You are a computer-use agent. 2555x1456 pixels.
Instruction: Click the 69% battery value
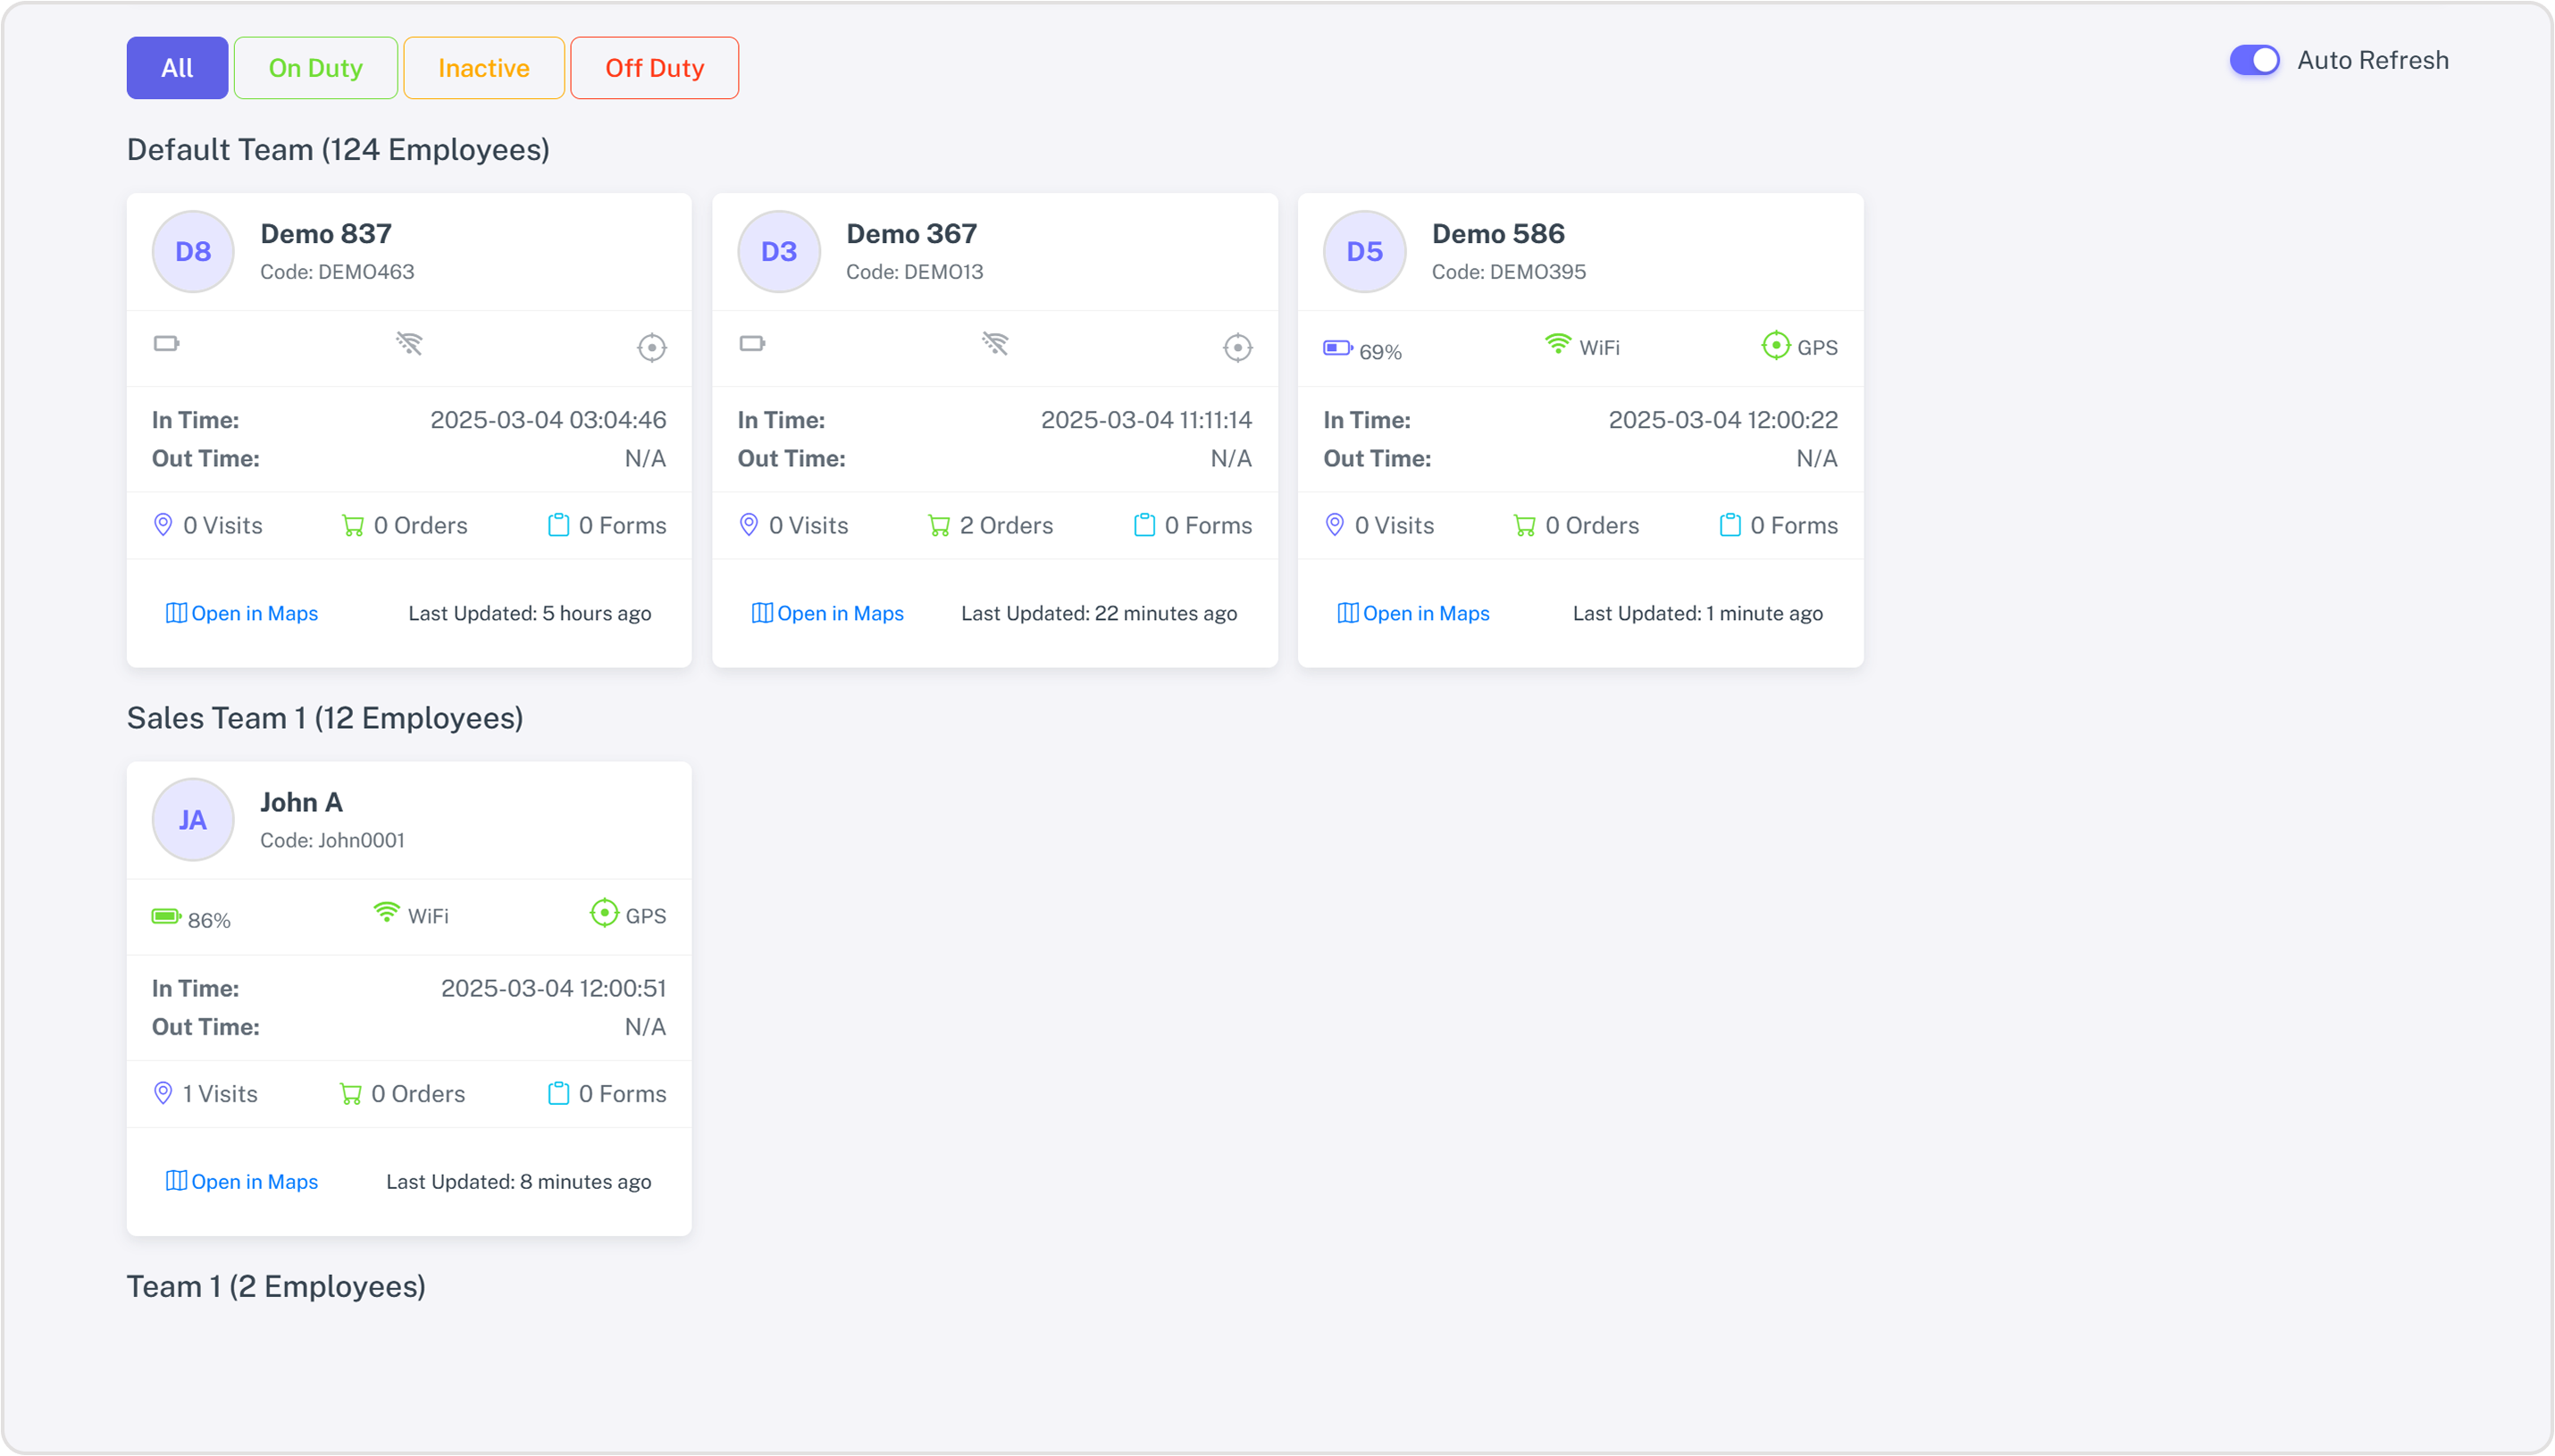1381,352
